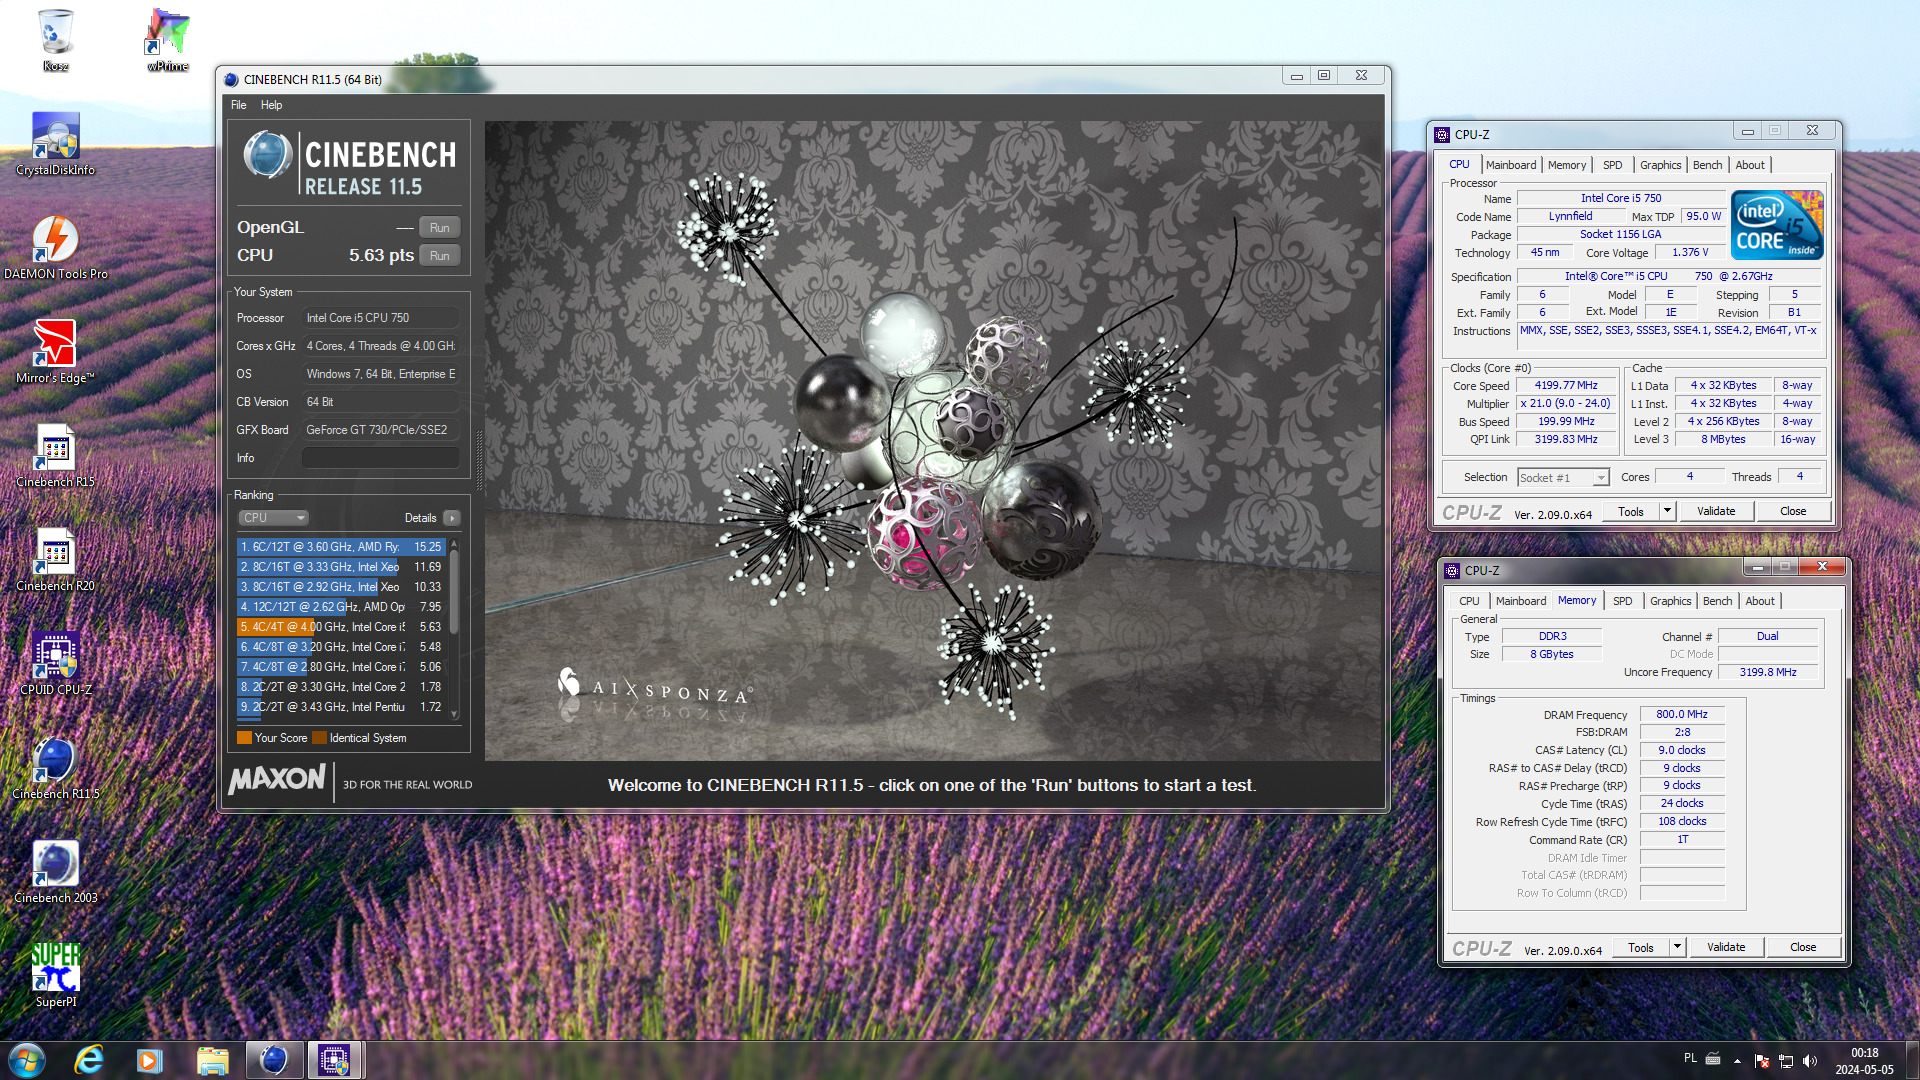
Task: Click Validate in top CPU-Z window
Action: click(x=1716, y=511)
